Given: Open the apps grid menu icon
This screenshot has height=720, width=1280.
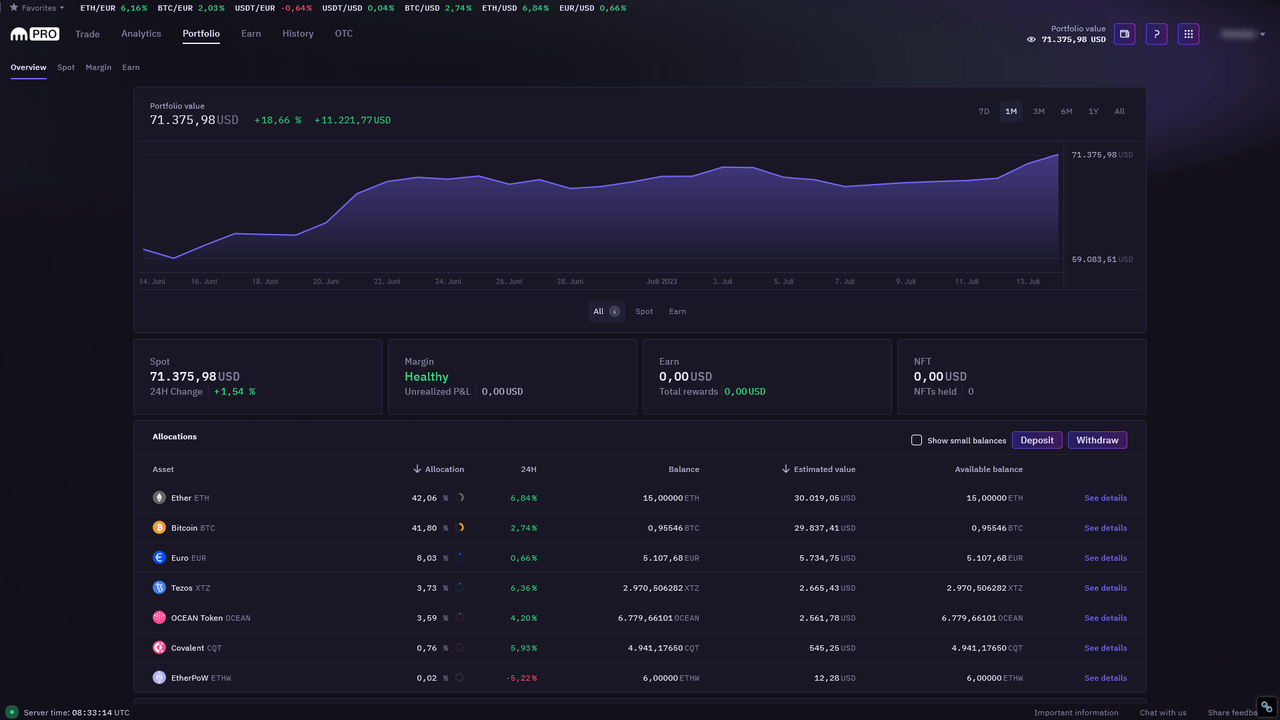Looking at the screenshot, I should pyautogui.click(x=1188, y=34).
